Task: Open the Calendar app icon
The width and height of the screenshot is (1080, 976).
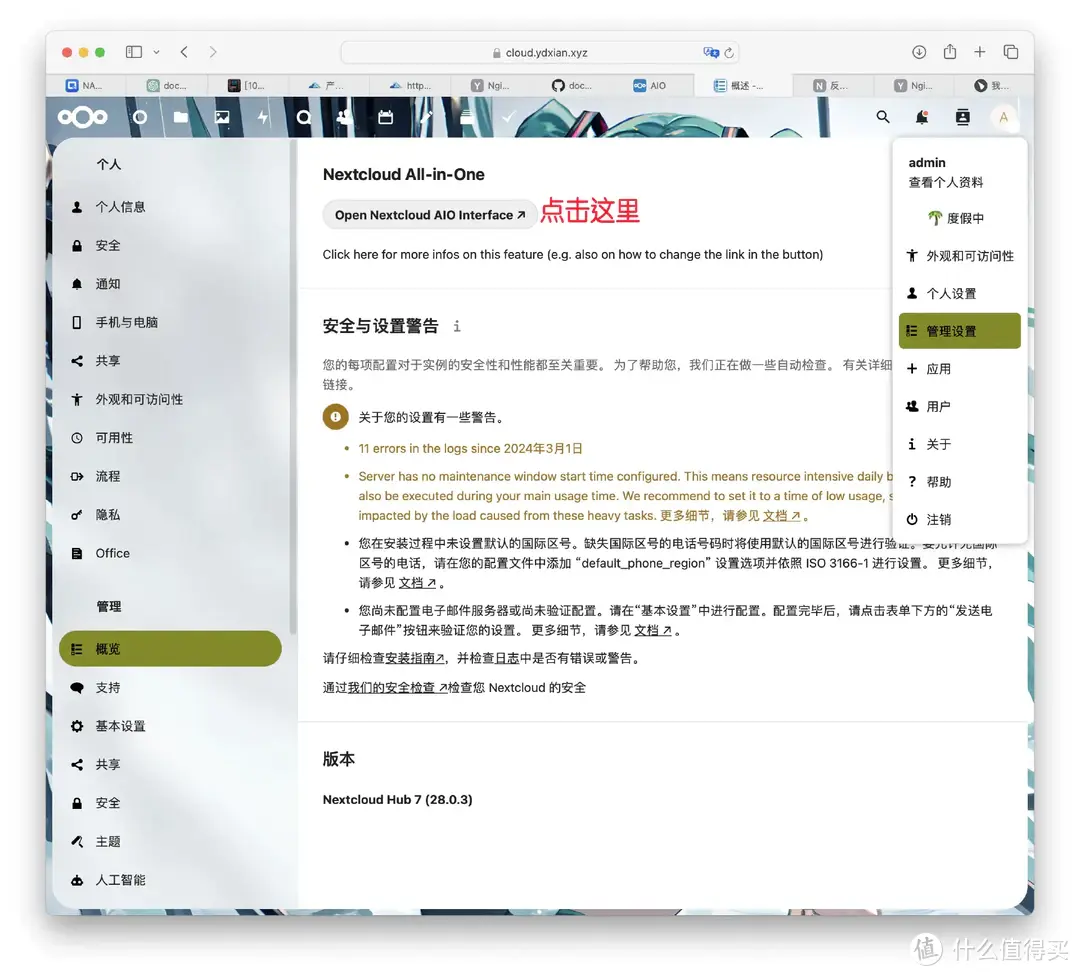Action: pyautogui.click(x=386, y=117)
